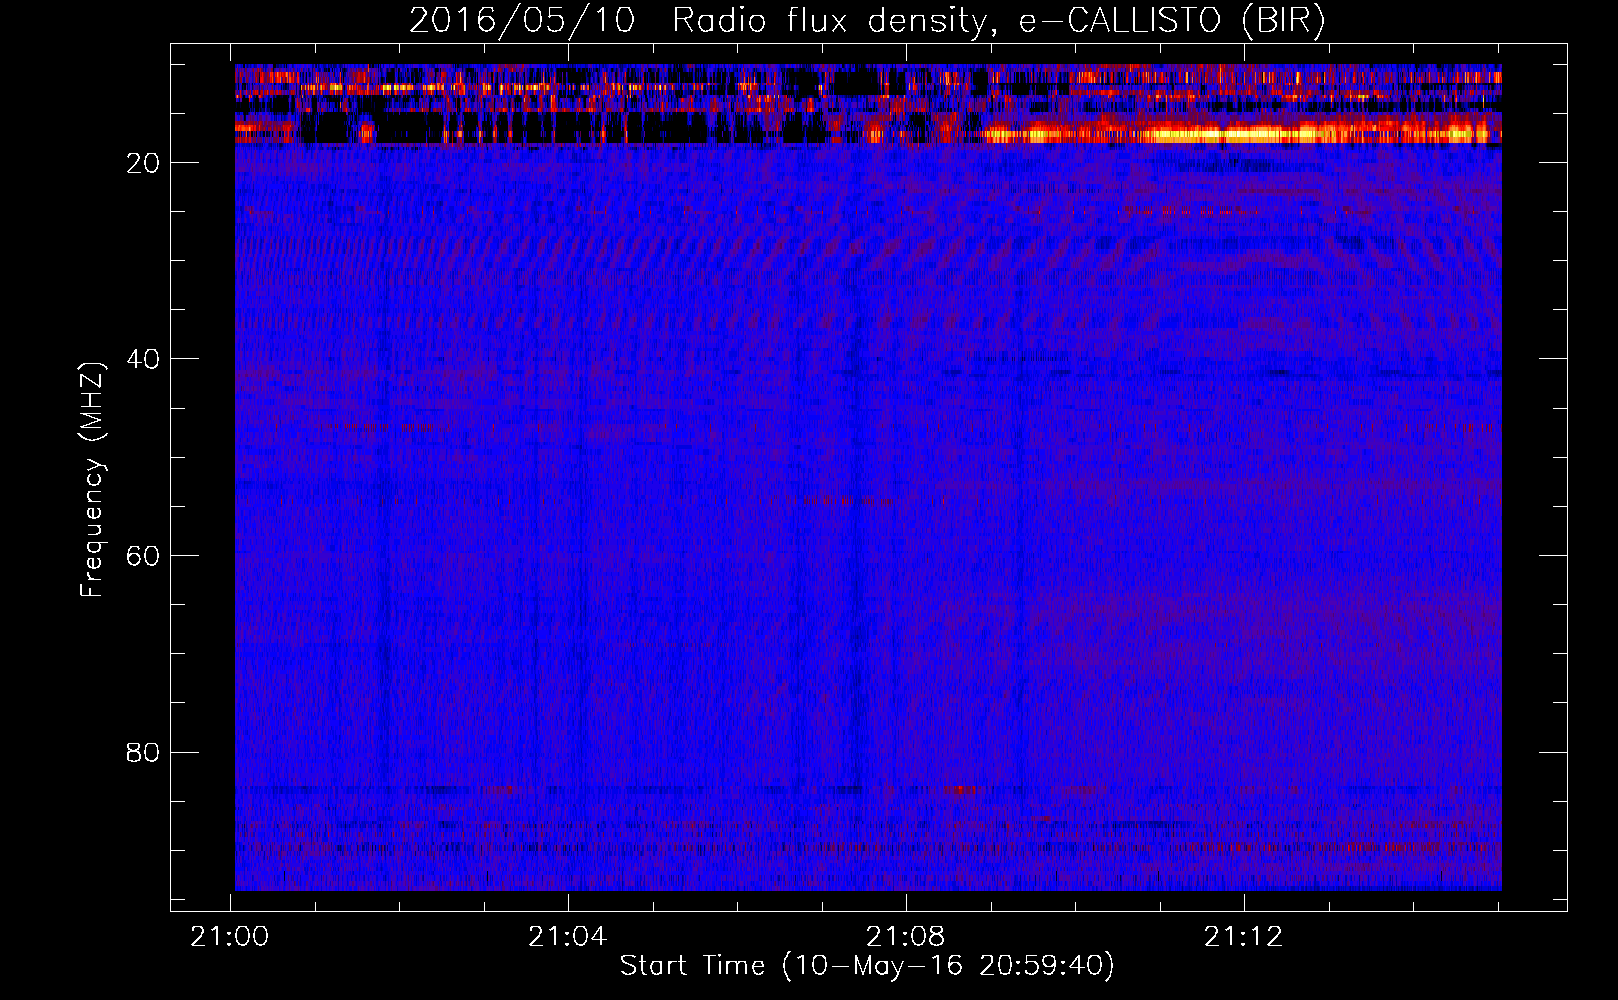Click the 20 MHz frequency tick label
The width and height of the screenshot is (1618, 1000).
[143, 163]
